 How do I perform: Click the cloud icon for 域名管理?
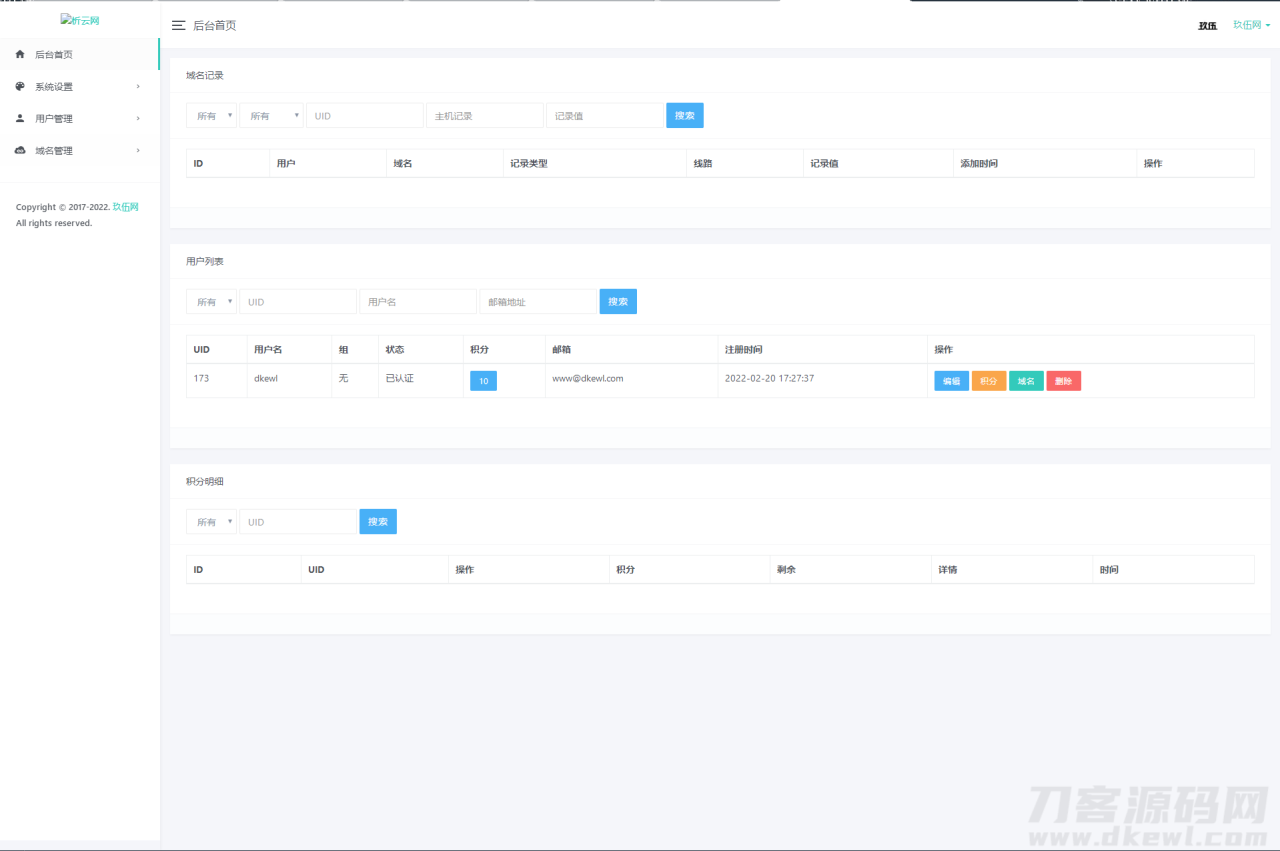(20, 151)
